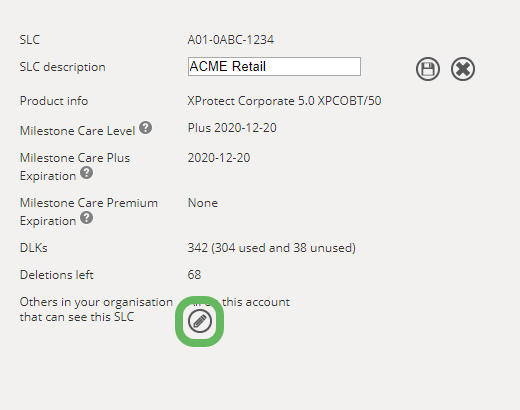Edit who can see this SLC with pencil icon
Viewport: 520px width, 410px height.
click(x=200, y=321)
